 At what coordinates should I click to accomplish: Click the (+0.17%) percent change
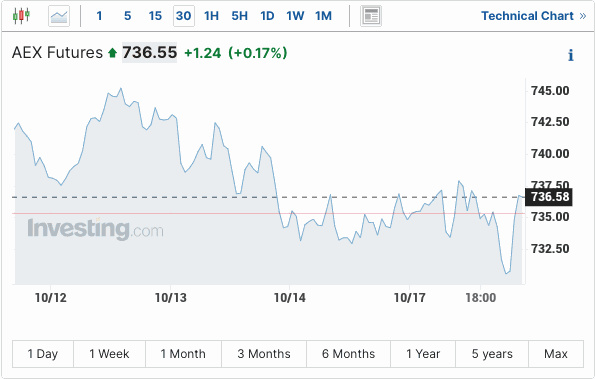(x=258, y=53)
